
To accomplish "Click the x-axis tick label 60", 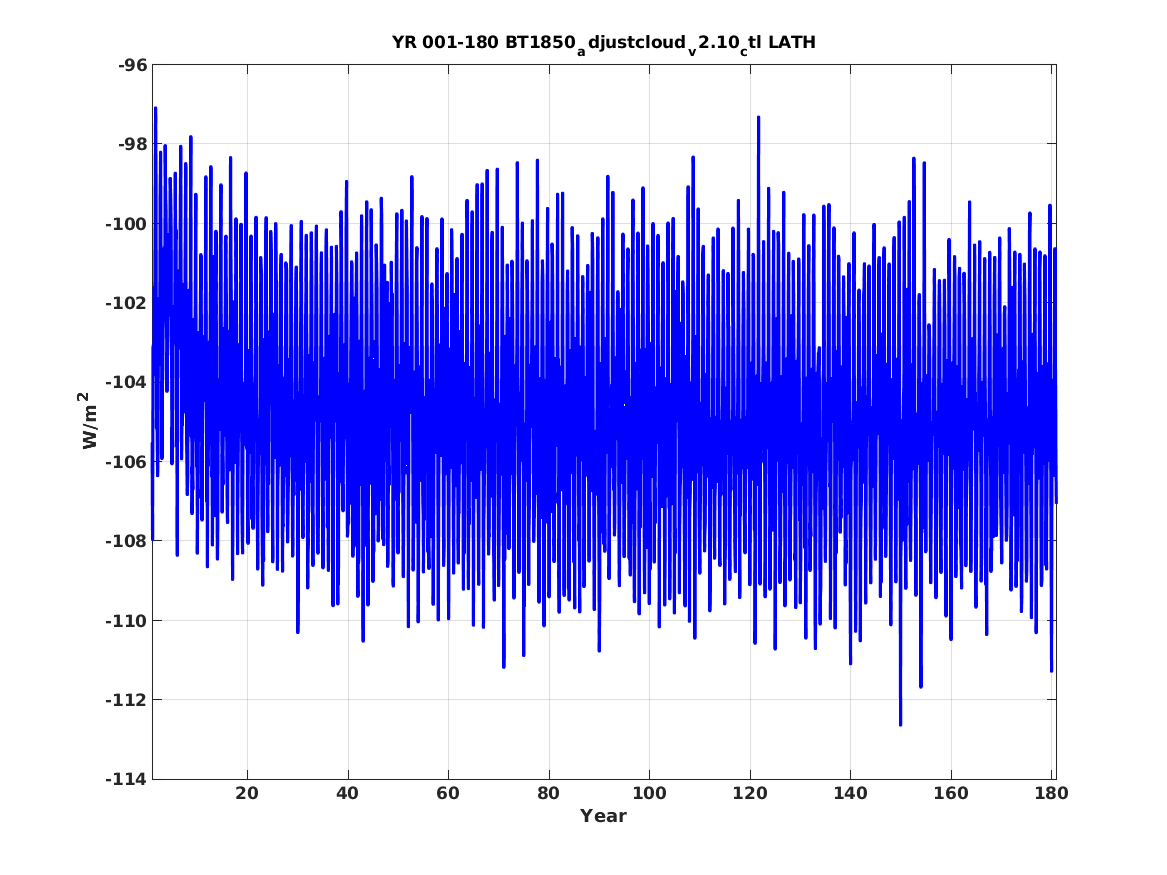I will (448, 793).
